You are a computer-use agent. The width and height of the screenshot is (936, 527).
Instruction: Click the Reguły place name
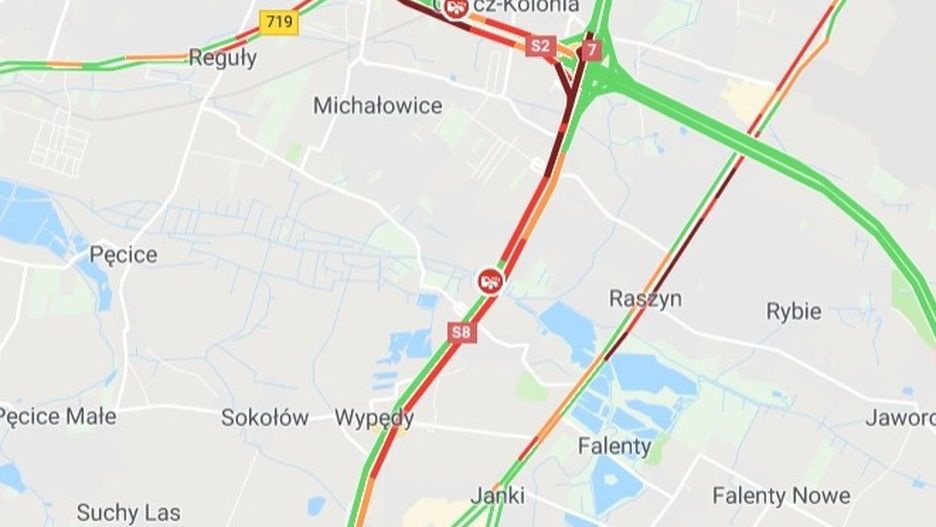point(223,58)
